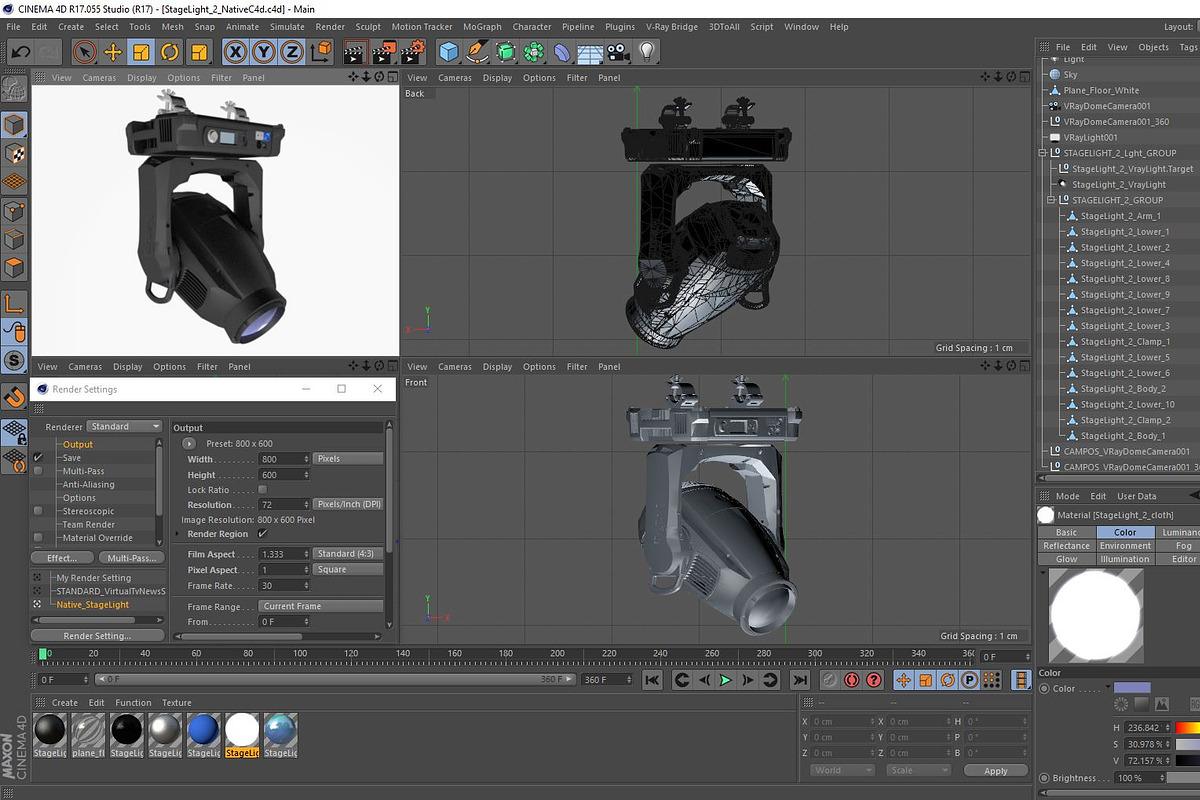Open the MoGraph menu
The image size is (1200, 800).
coord(482,27)
